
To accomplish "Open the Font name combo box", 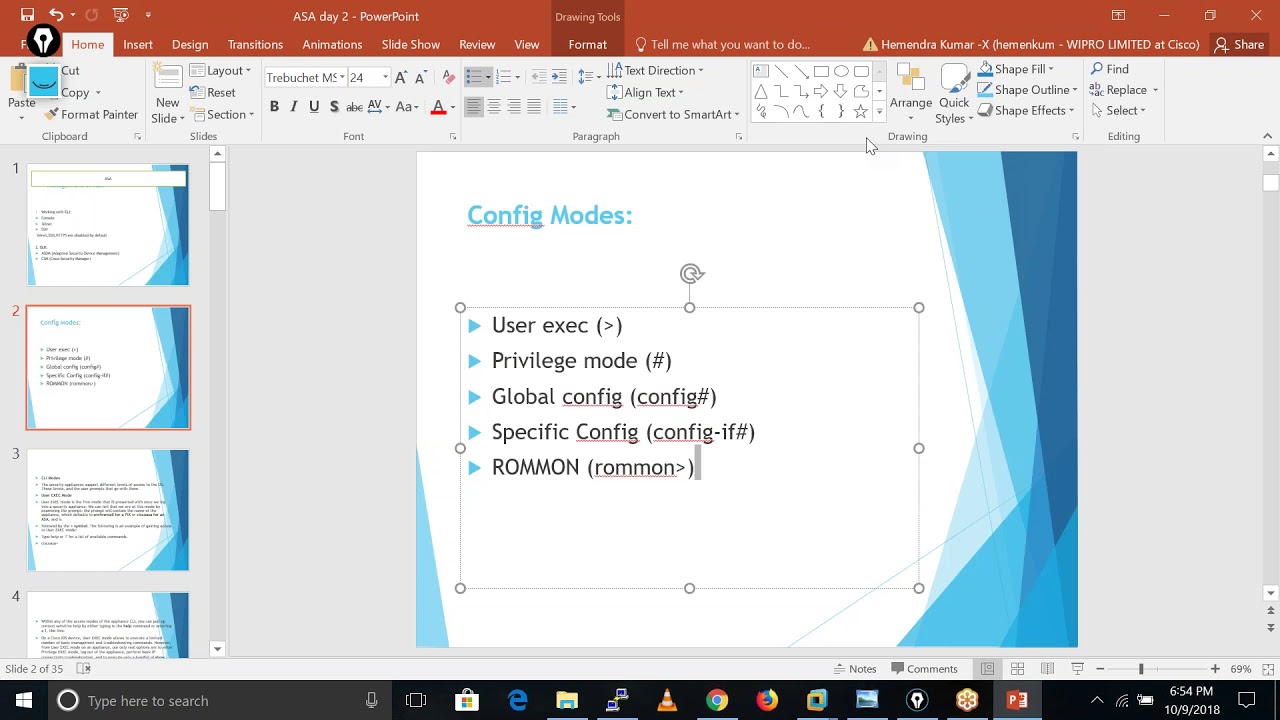I will [x=305, y=77].
